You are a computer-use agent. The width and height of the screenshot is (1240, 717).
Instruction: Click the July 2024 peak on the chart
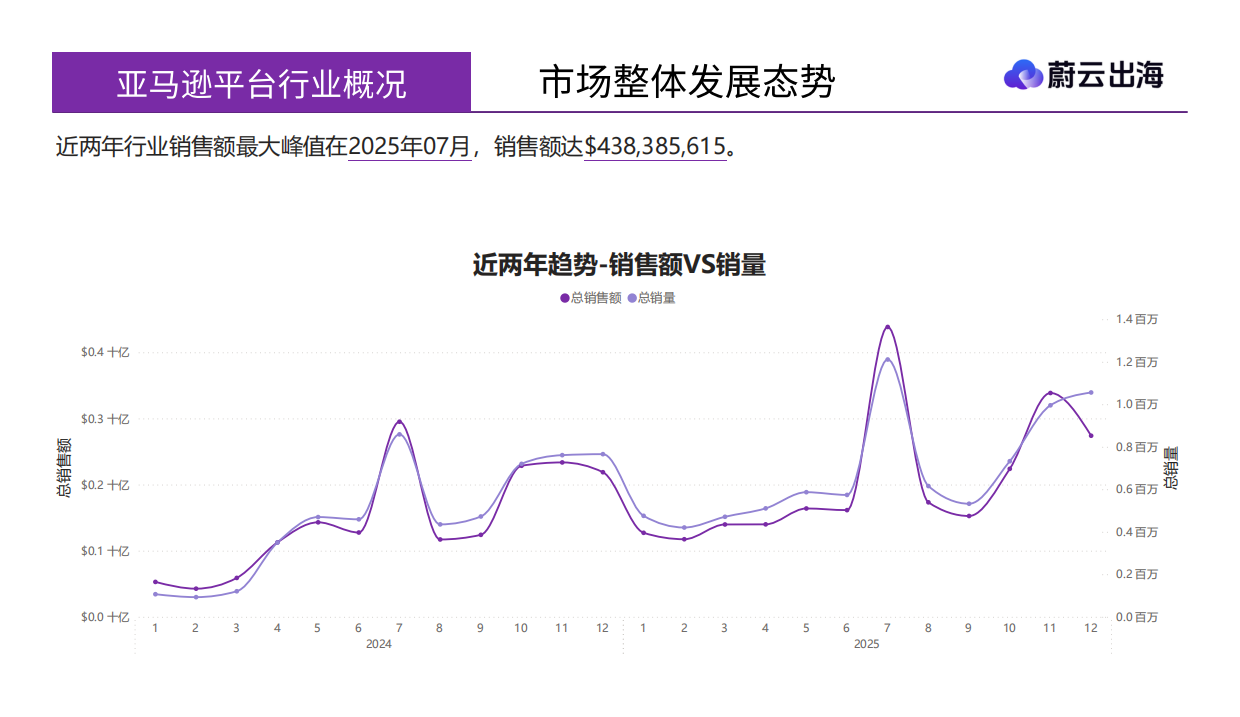pyautogui.click(x=398, y=420)
